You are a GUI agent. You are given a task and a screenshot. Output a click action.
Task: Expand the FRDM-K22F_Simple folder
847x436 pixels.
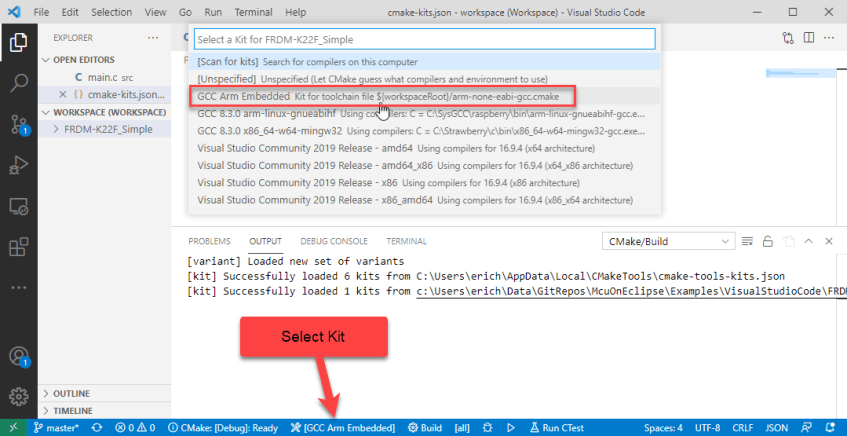(x=108, y=129)
